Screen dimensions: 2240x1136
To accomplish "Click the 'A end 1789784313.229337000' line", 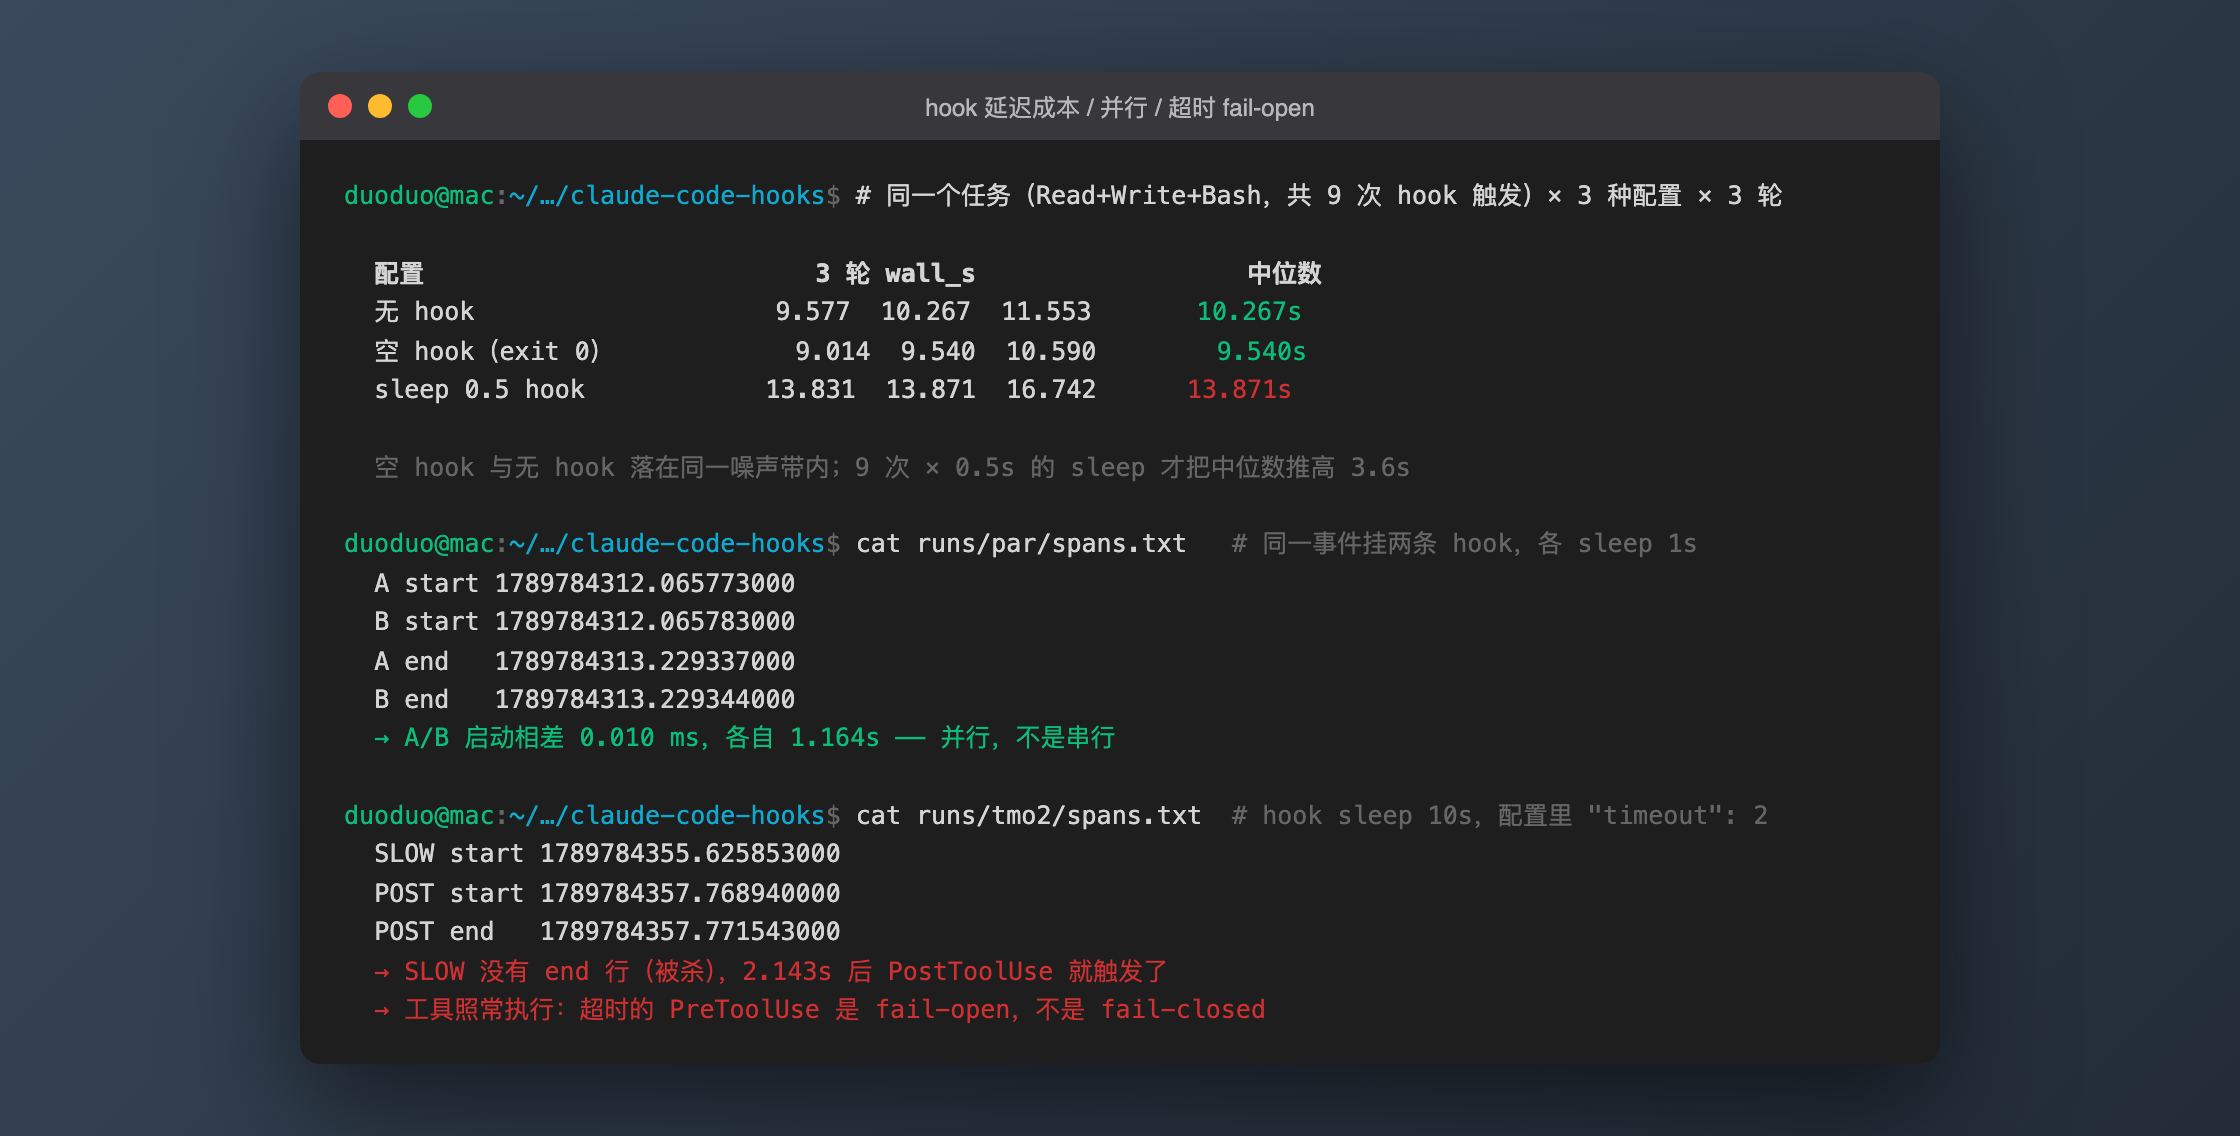I will (585, 661).
